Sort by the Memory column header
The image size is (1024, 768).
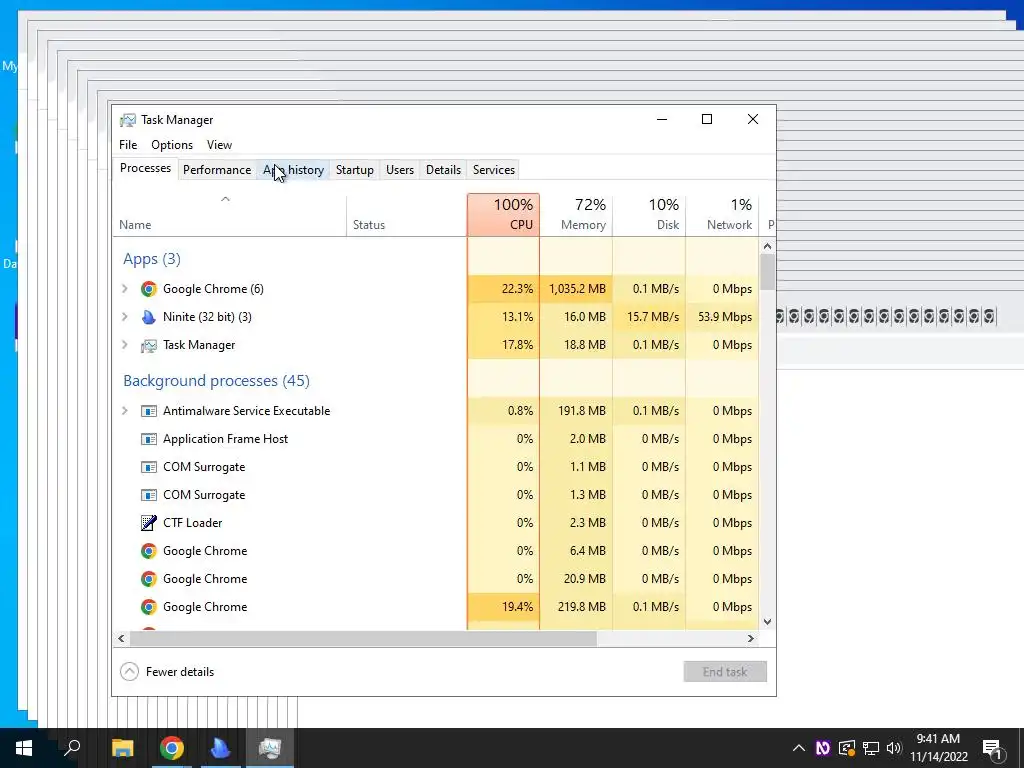pyautogui.click(x=576, y=215)
